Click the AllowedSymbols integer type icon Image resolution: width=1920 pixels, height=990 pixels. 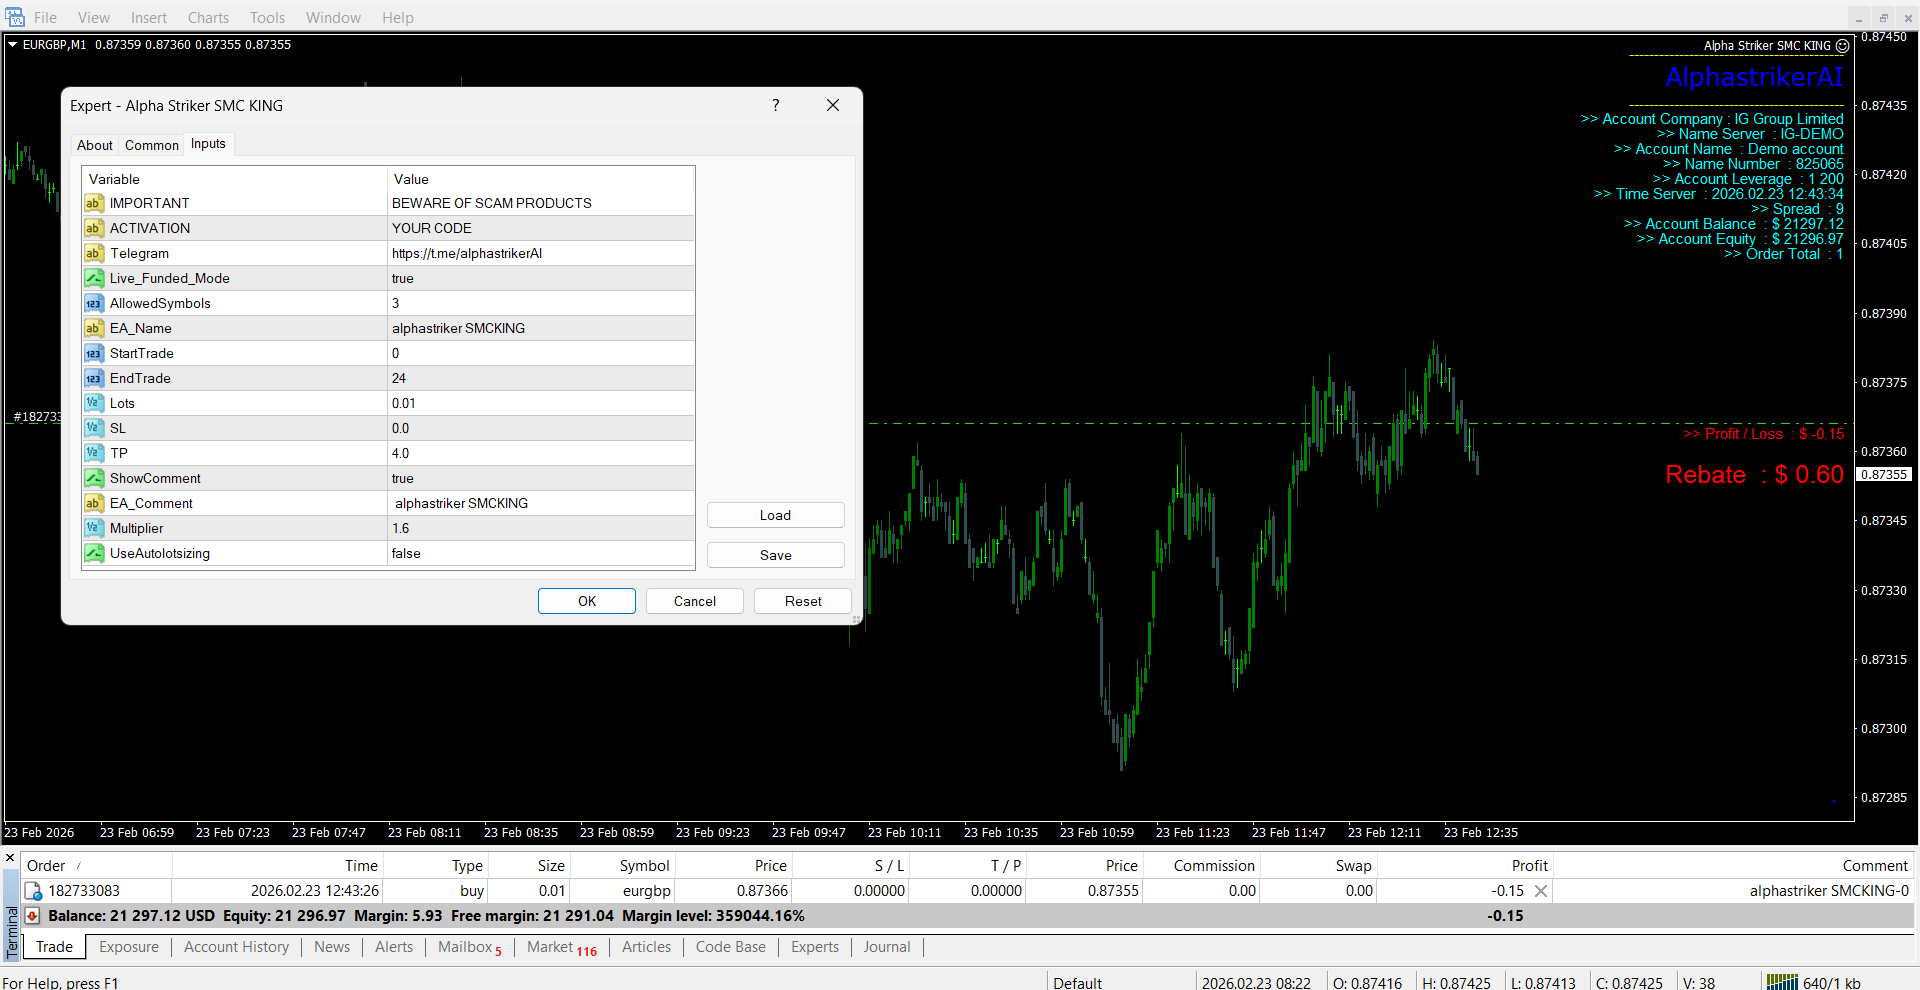pos(94,303)
